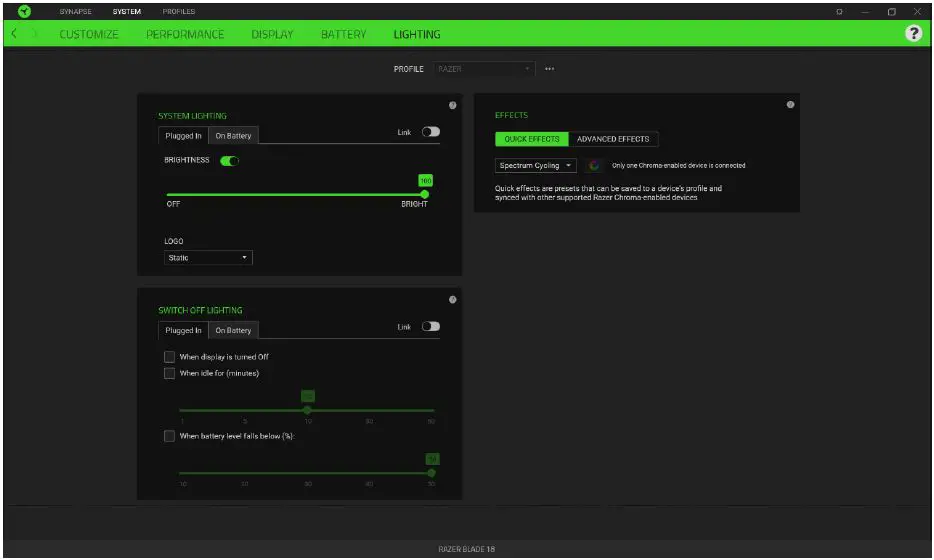The width and height of the screenshot is (934, 560).
Task: Switch to the Display tab
Action: [272, 35]
